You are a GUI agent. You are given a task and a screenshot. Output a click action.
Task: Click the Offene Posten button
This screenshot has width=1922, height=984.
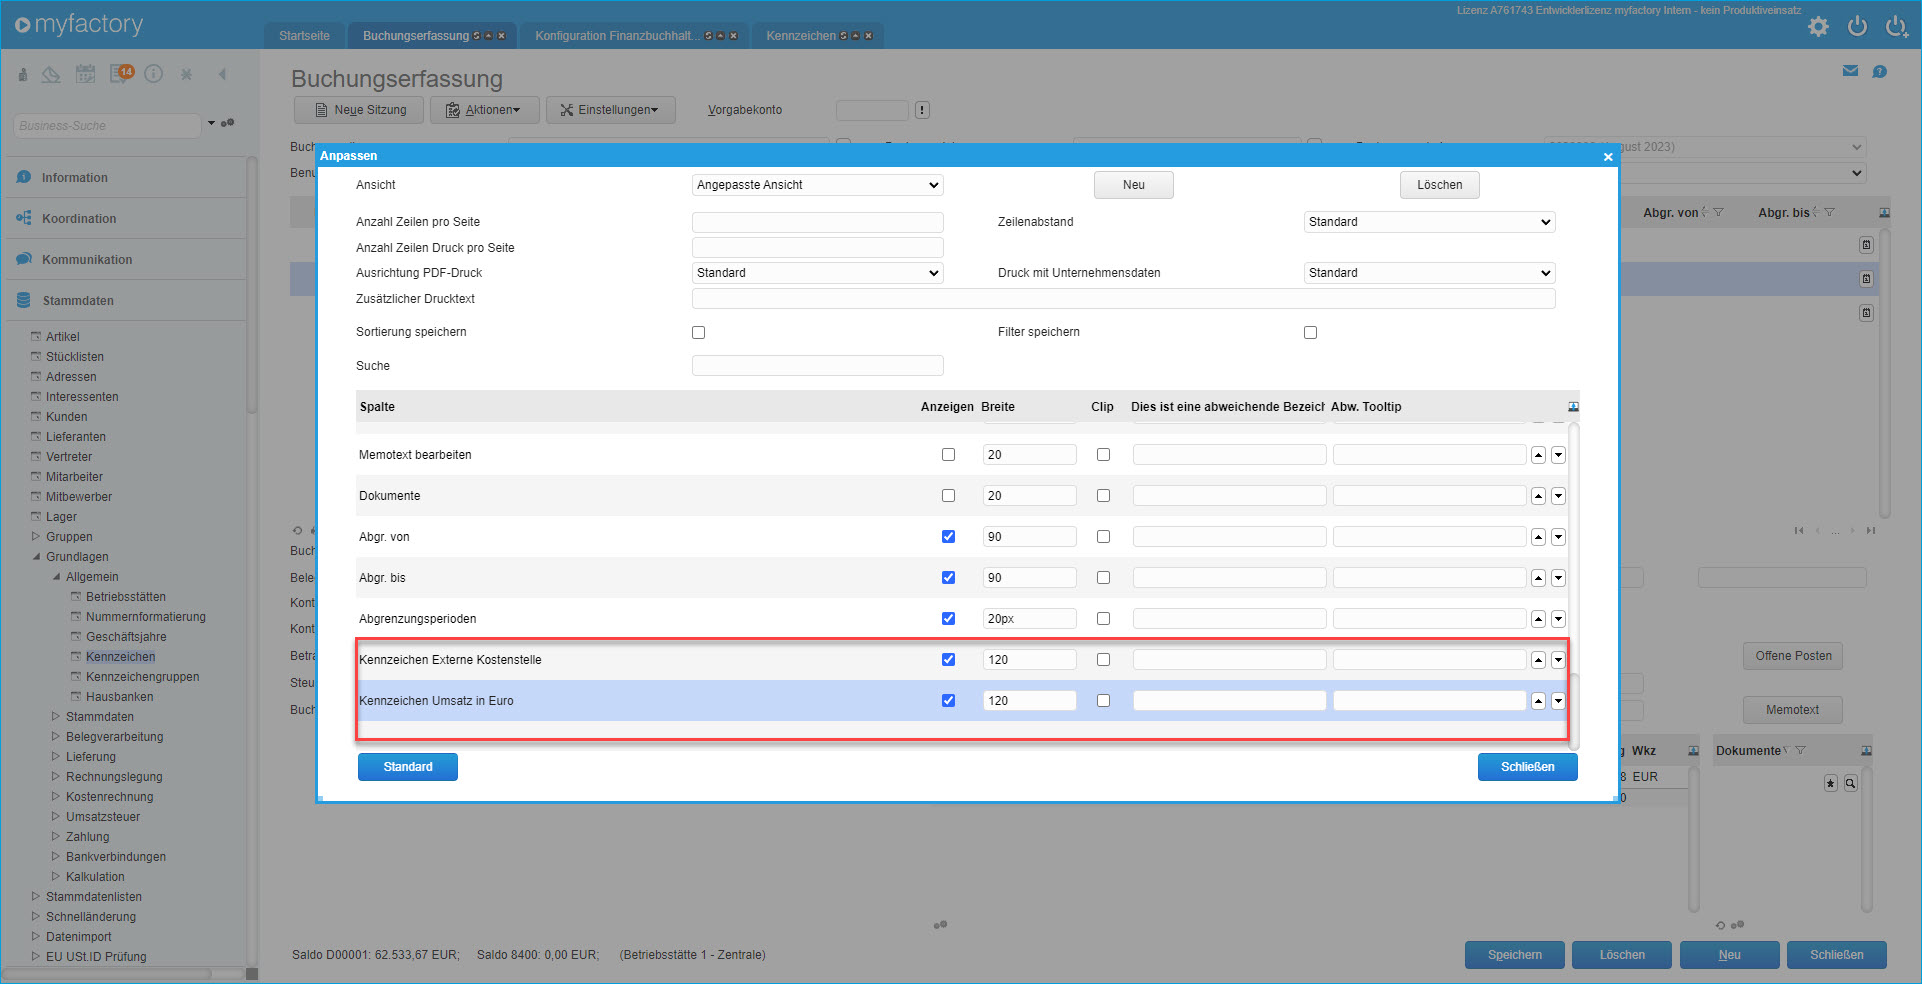(x=1793, y=656)
